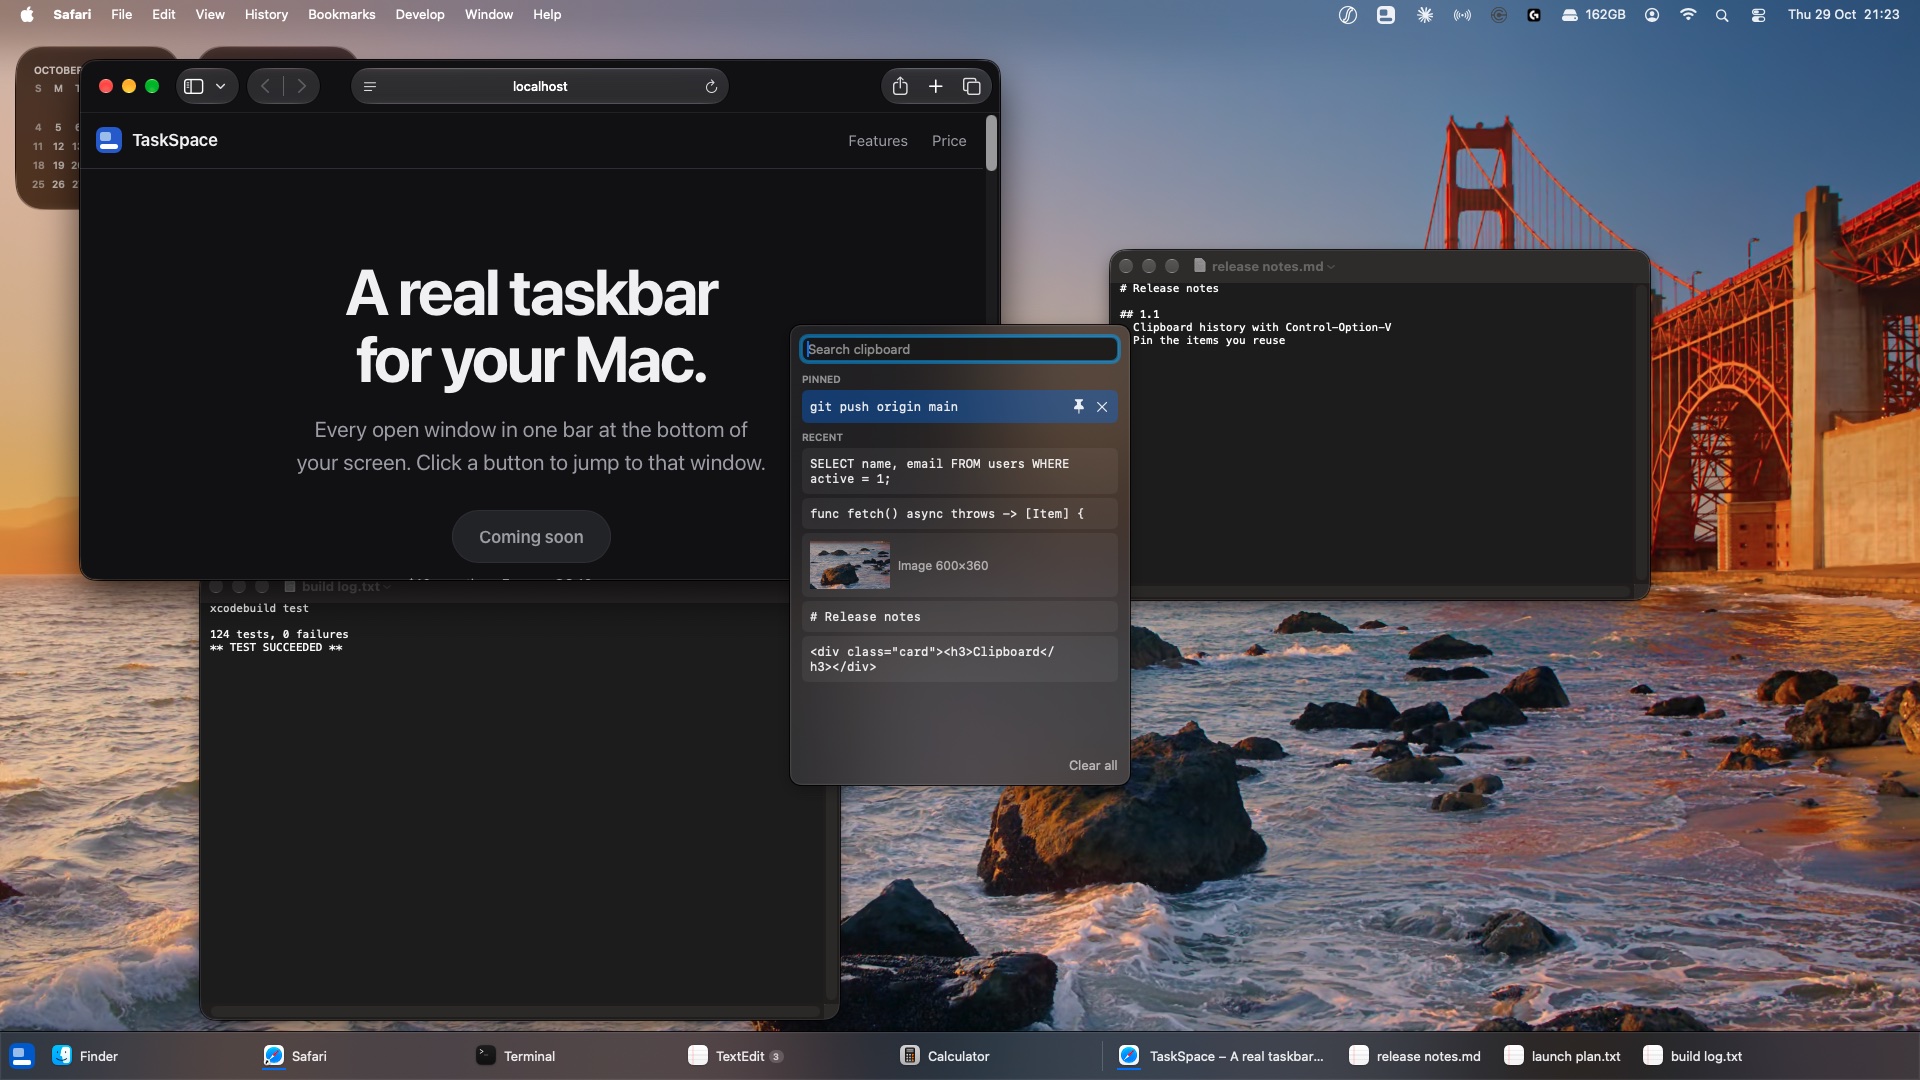The image size is (1920, 1080).
Task: Open the View menu
Action: (210, 14)
